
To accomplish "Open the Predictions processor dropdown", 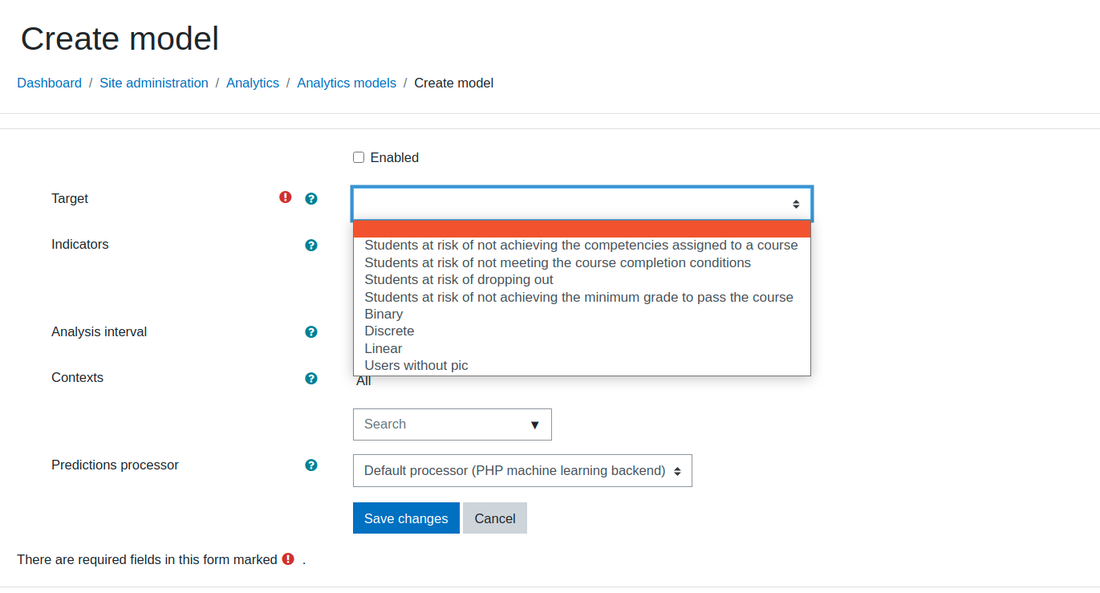I will (x=522, y=471).
